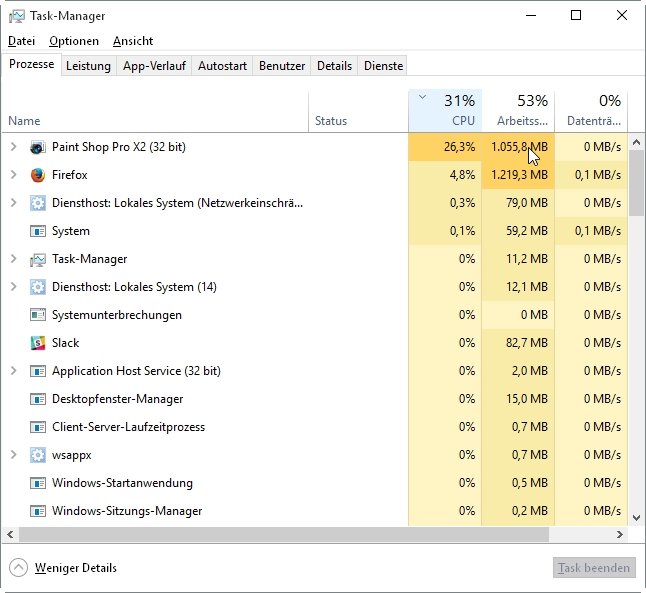Sort by Datenträger column header

pos(591,111)
